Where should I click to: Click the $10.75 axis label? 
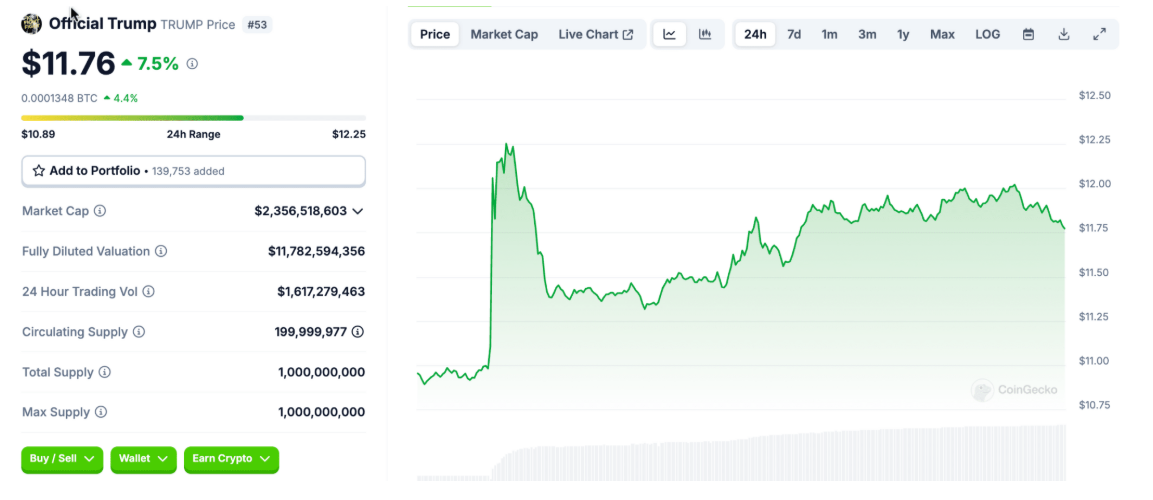[1094, 405]
